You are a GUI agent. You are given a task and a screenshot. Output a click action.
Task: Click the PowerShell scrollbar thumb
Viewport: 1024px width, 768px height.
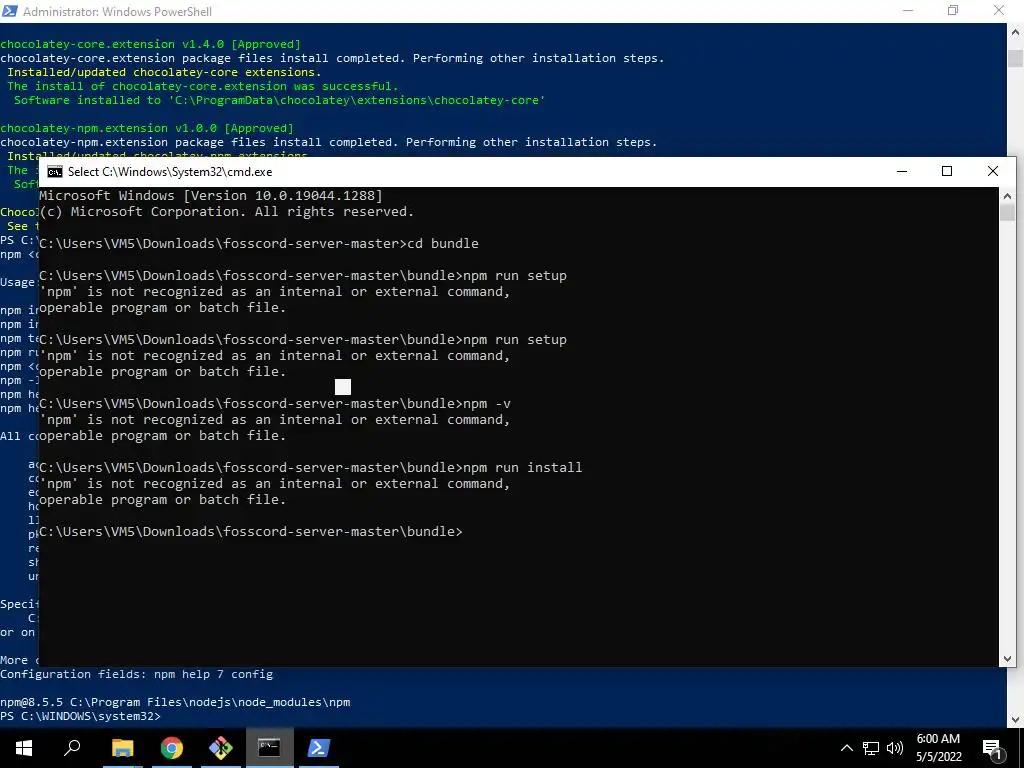tap(1016, 57)
